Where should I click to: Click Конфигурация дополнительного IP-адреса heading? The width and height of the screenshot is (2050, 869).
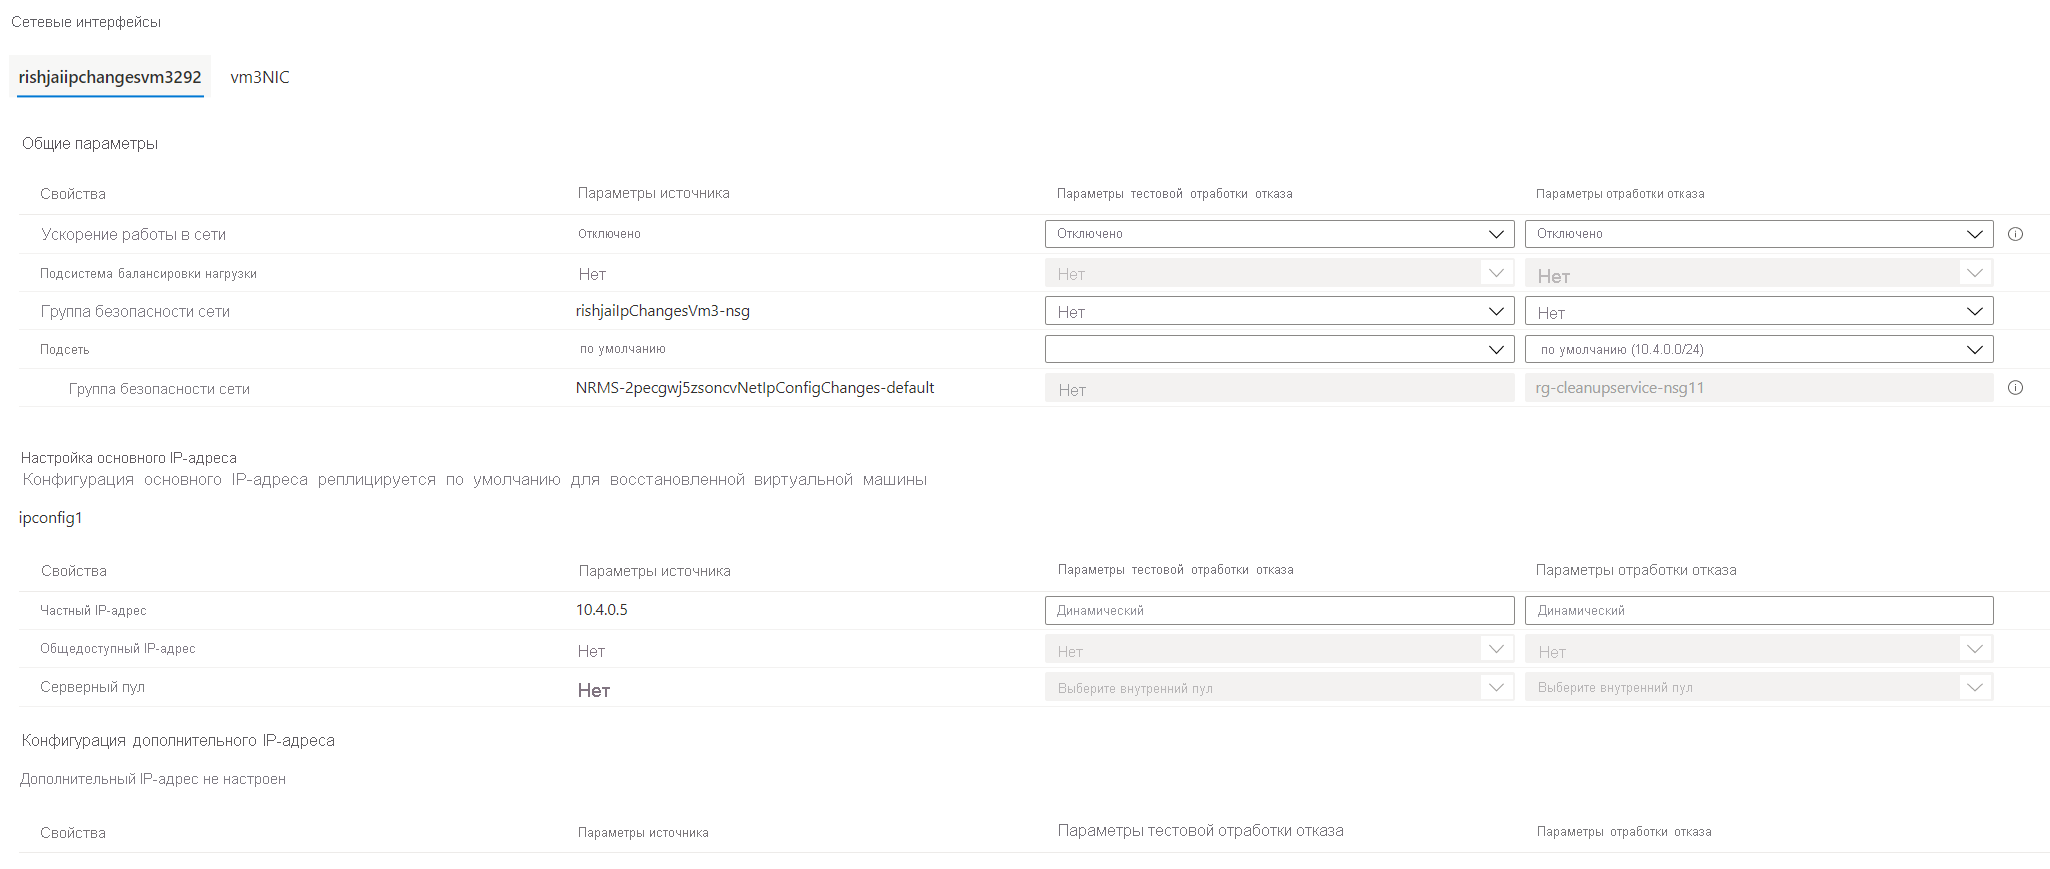click(x=178, y=741)
